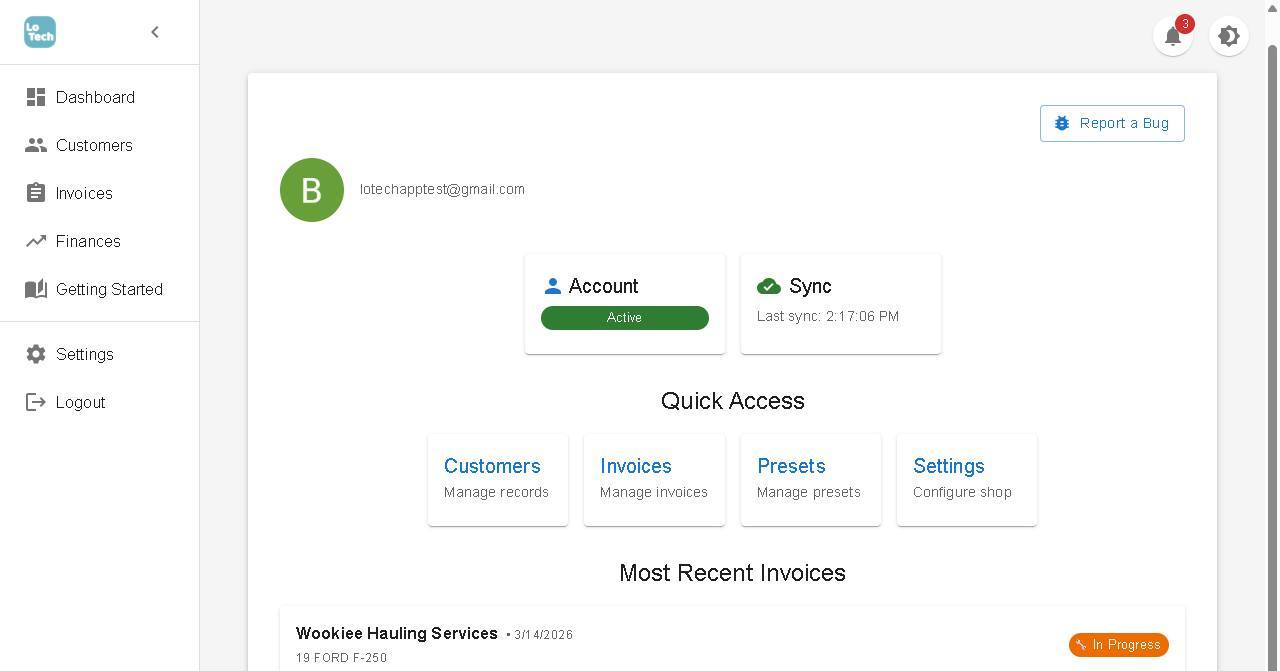Open the Invoices quick access card
Viewport: 1280px width, 671px height.
[x=654, y=480]
